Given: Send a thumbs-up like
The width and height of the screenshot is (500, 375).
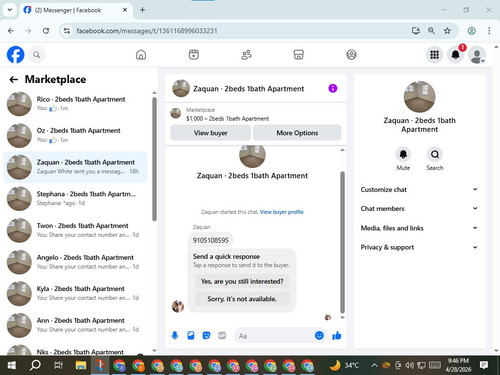Looking at the screenshot, I should click(x=337, y=335).
